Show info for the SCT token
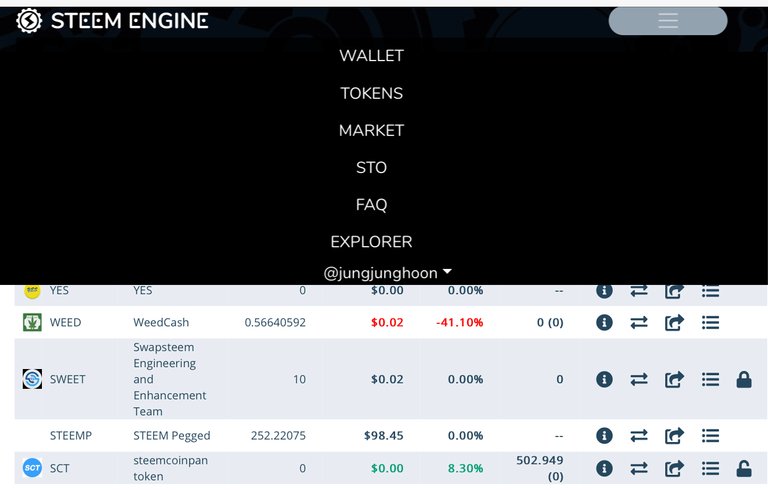This screenshot has width=768, height=490. point(604,468)
